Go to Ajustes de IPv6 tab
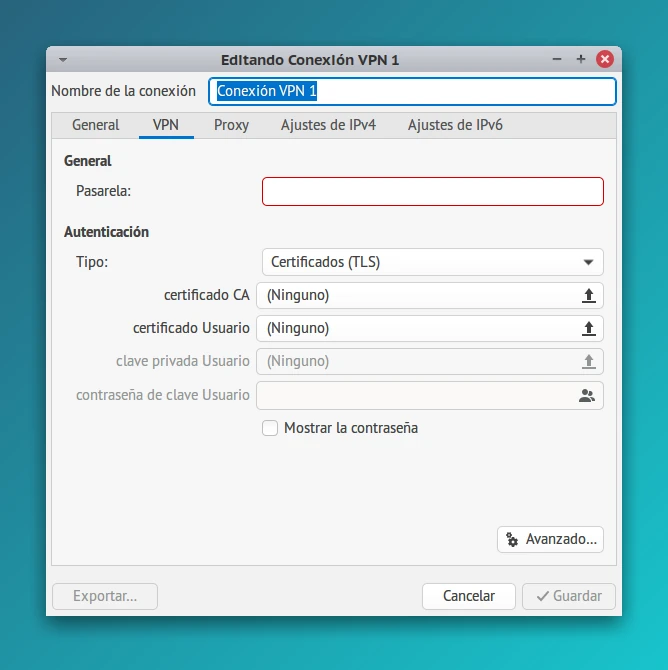This screenshot has width=668, height=670. pyautogui.click(x=455, y=125)
